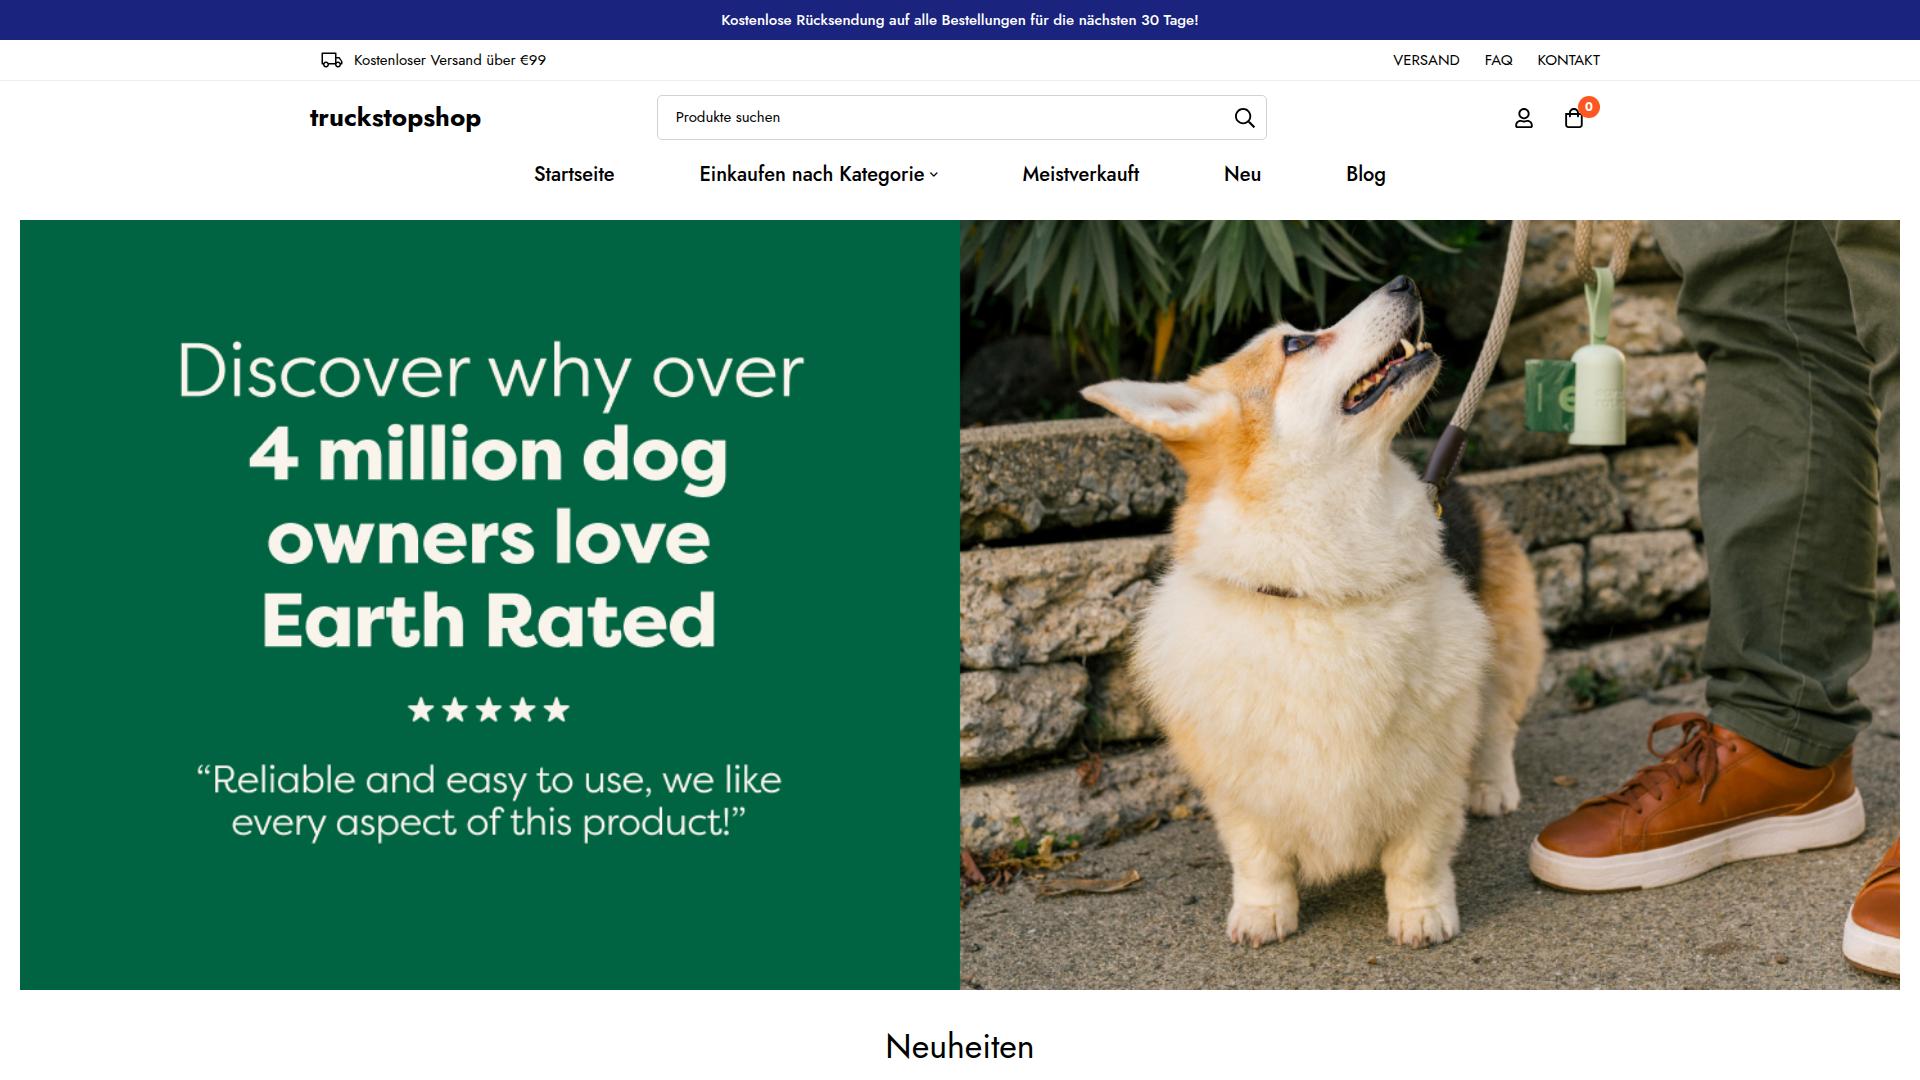Open the Meistverkauft page
Viewport: 1920px width, 1080px height.
(x=1080, y=174)
